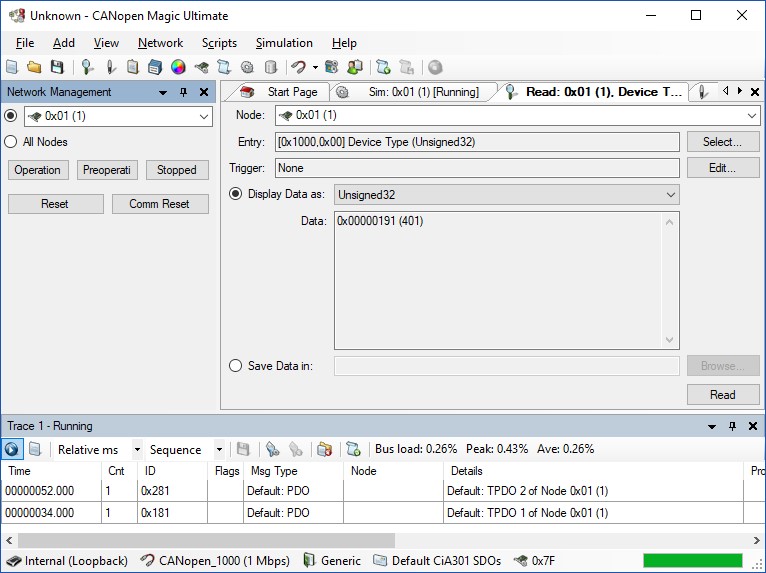
Task: Open Trace 1 panel options arrow
Action: click(712, 426)
